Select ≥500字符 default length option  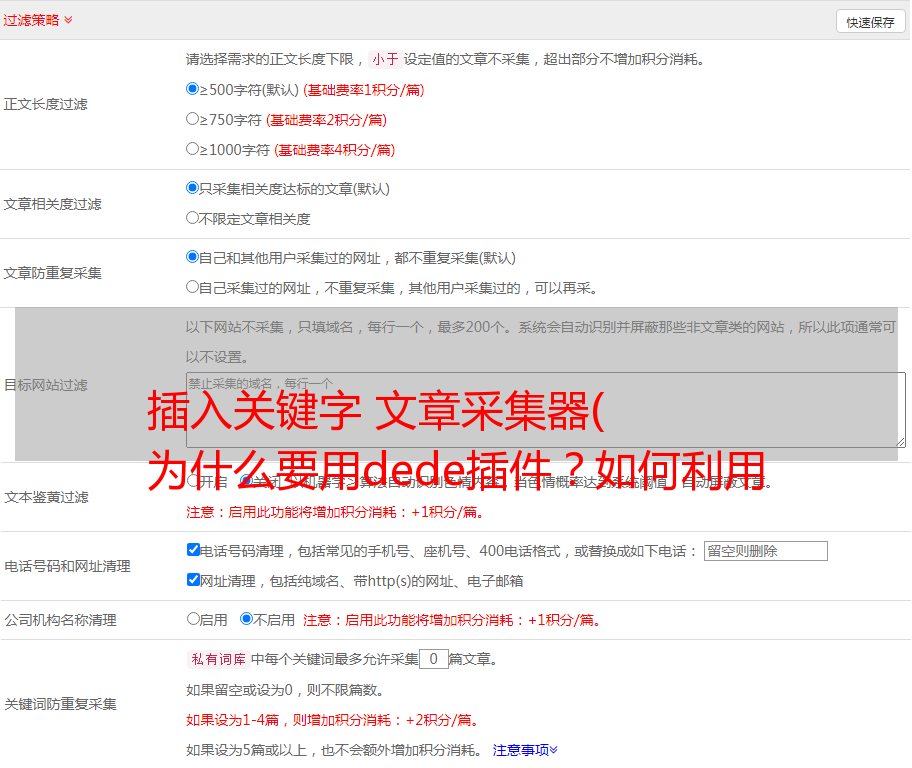[x=193, y=89]
